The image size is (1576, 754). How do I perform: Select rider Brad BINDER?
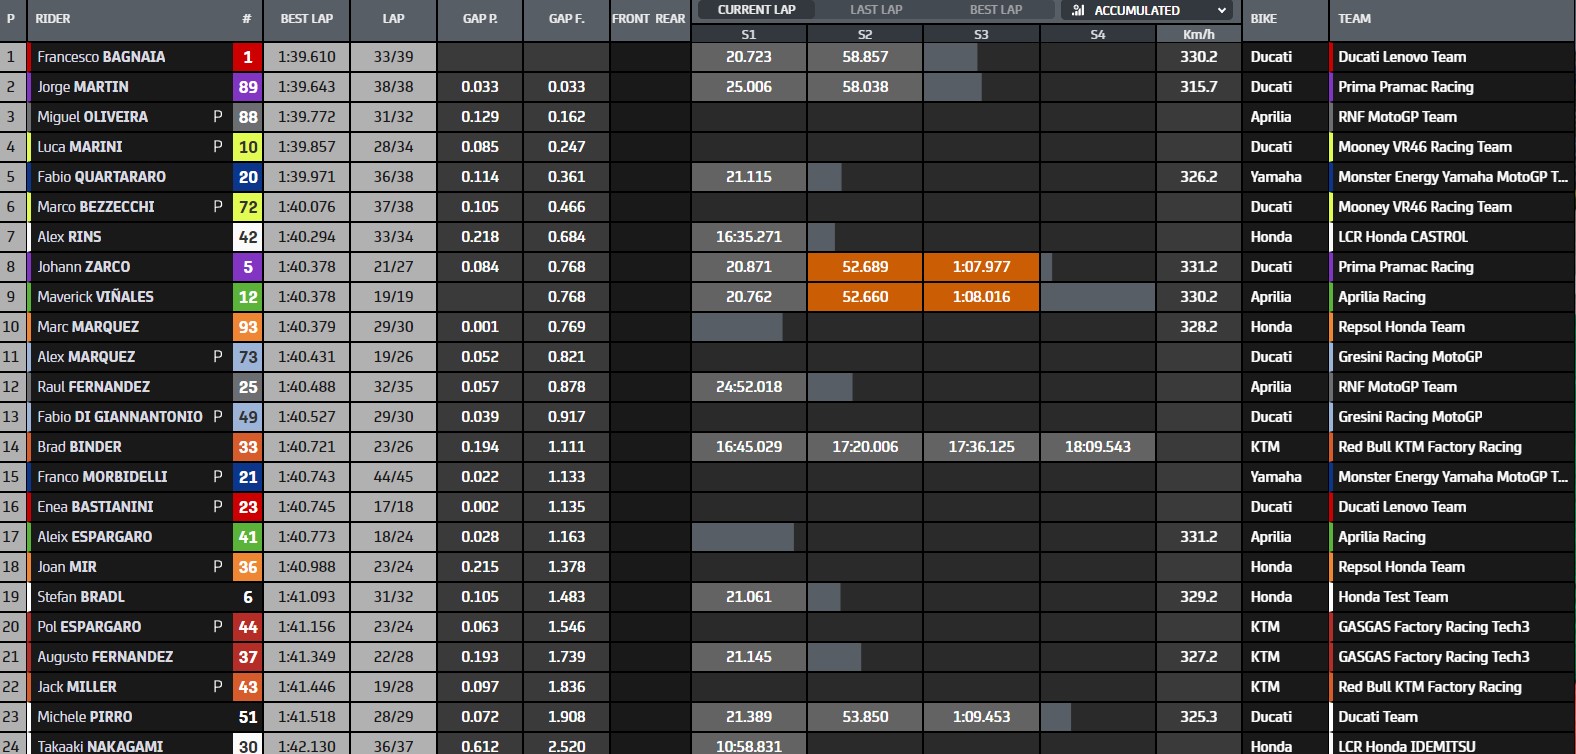(79, 447)
